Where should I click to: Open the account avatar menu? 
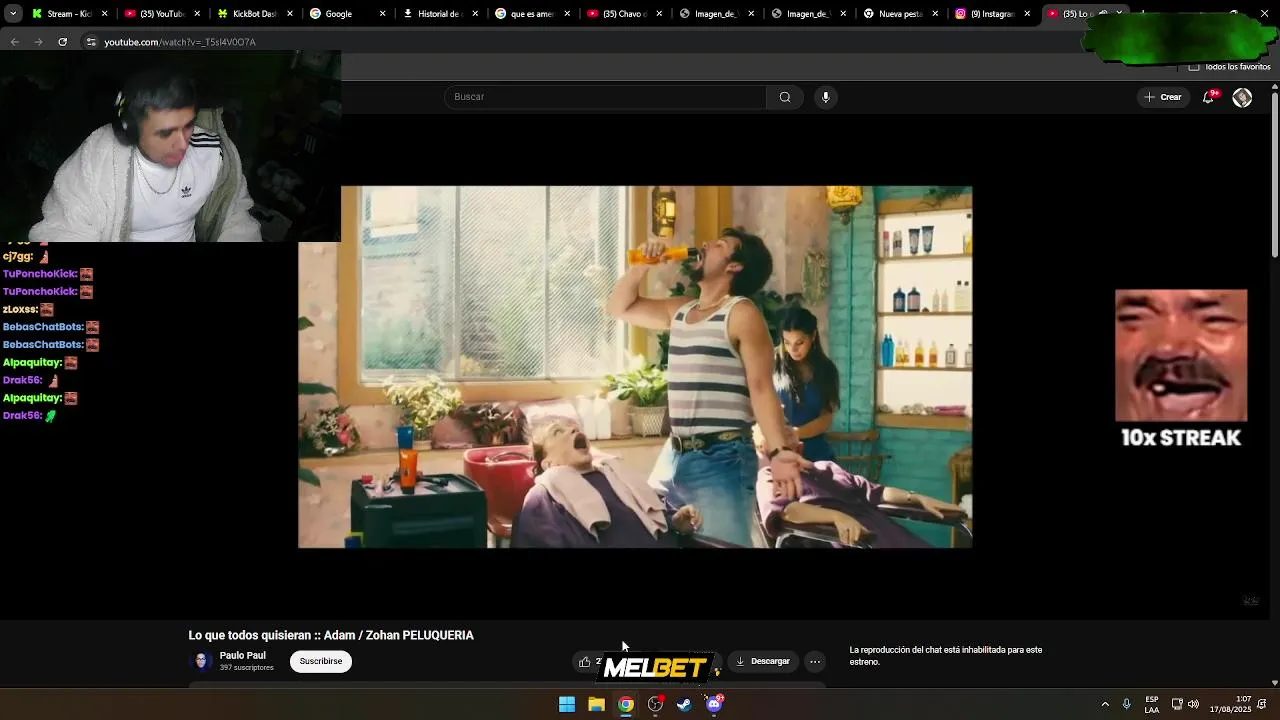coord(1242,97)
